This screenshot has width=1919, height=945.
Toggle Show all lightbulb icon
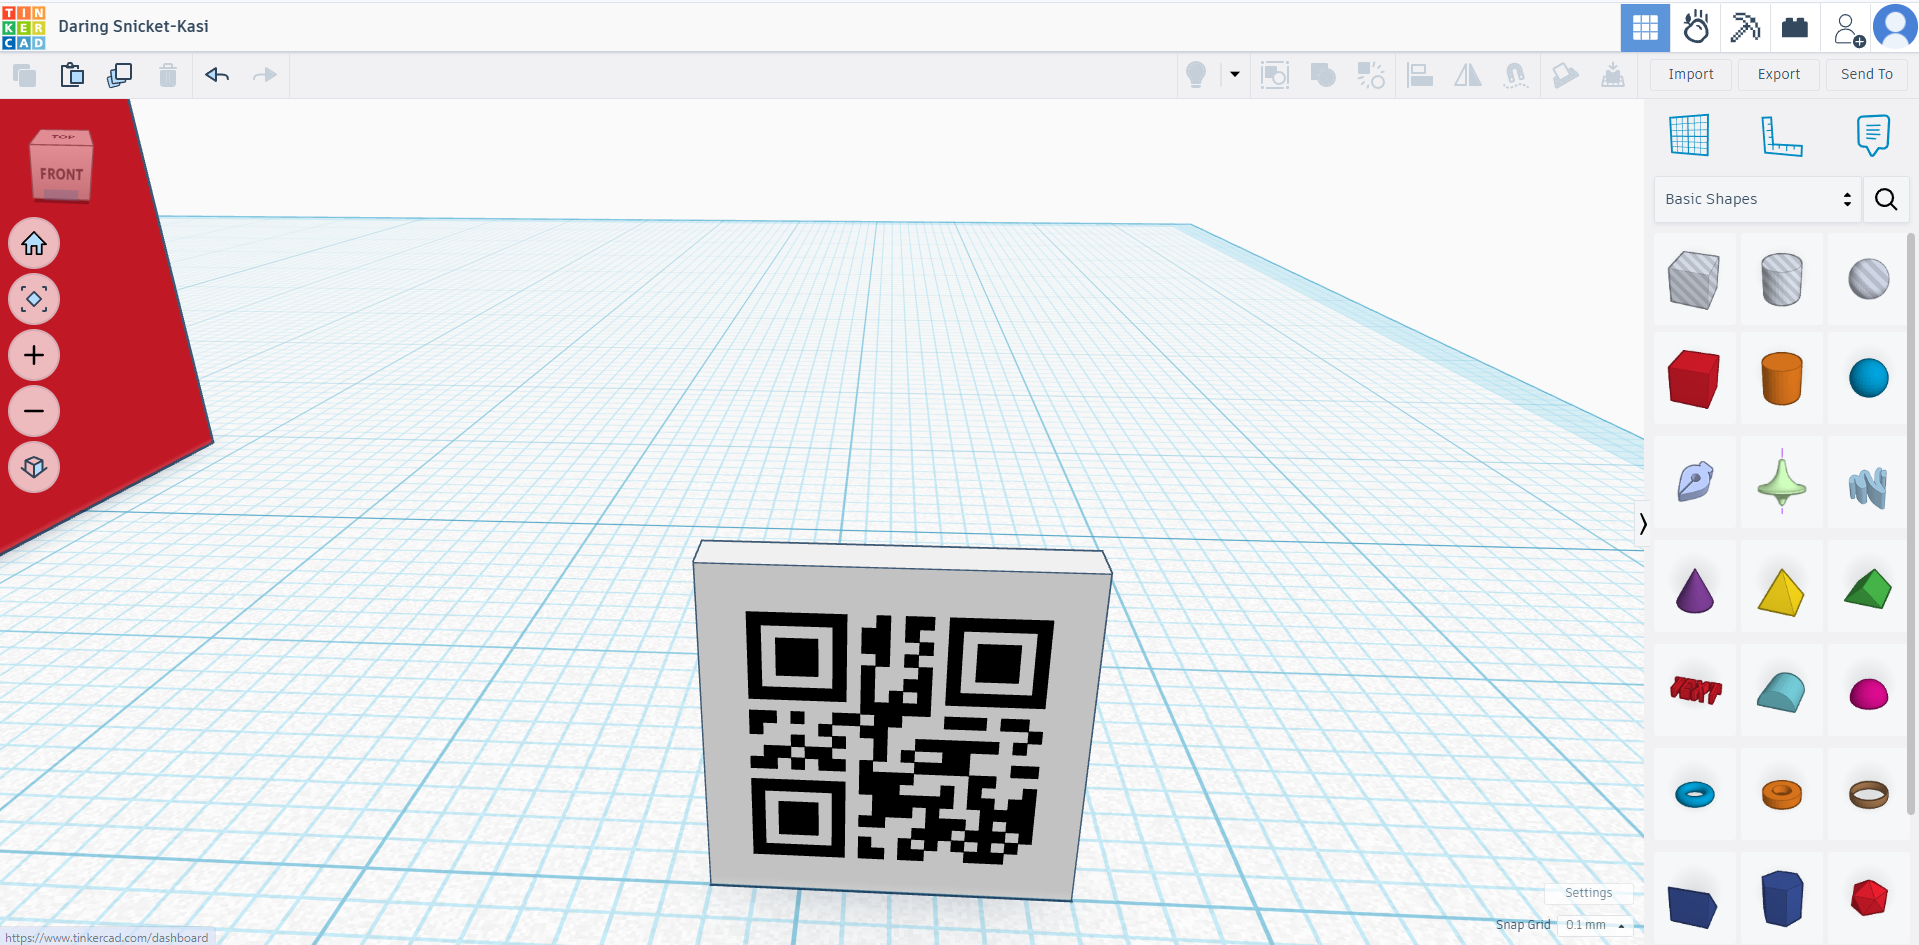1196,75
